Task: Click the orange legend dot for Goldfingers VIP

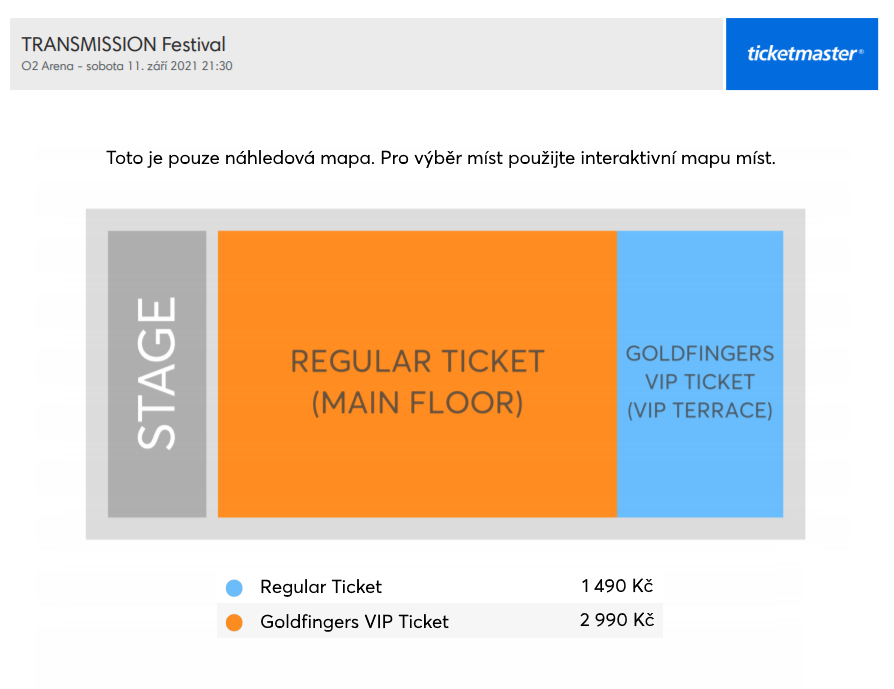Action: coord(234,622)
